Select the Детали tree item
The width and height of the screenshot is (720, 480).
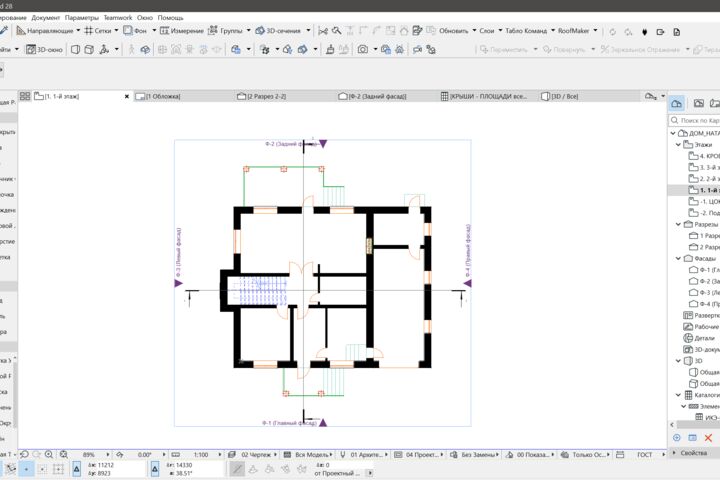coord(699,338)
